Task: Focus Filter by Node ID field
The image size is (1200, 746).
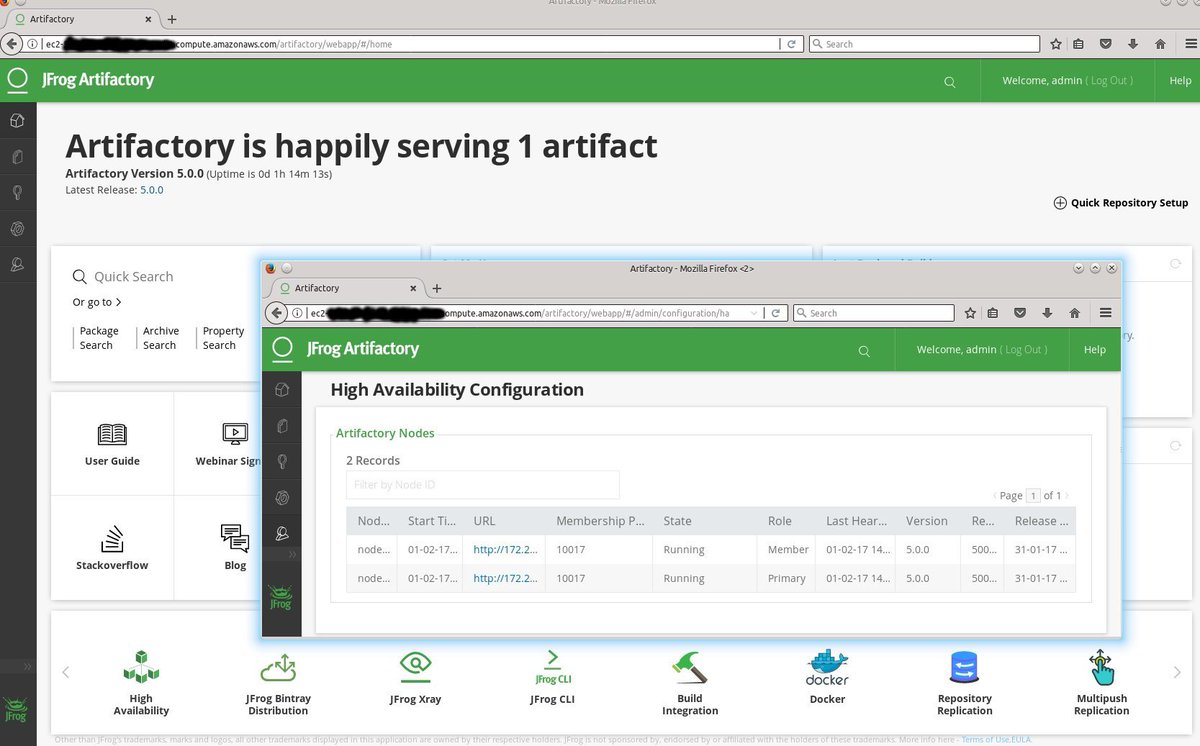Action: coord(483,485)
